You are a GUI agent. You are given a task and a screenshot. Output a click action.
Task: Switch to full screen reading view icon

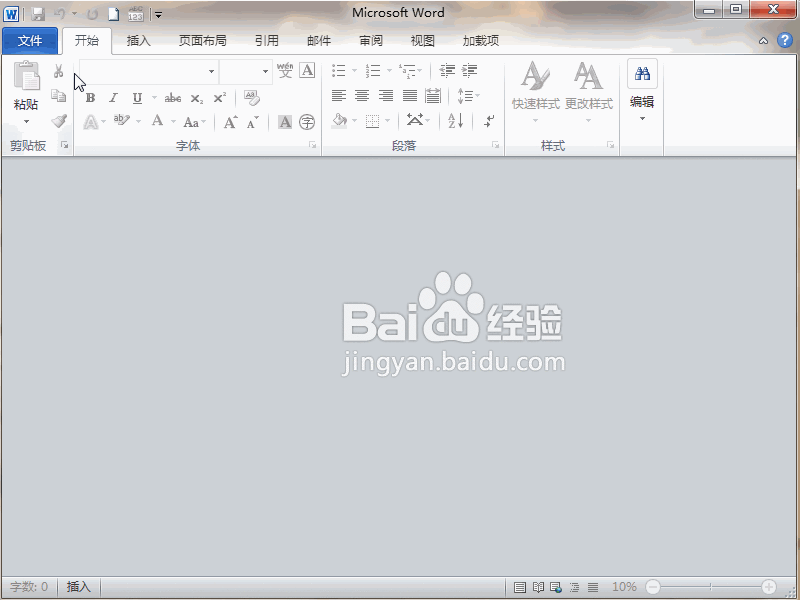(x=538, y=587)
